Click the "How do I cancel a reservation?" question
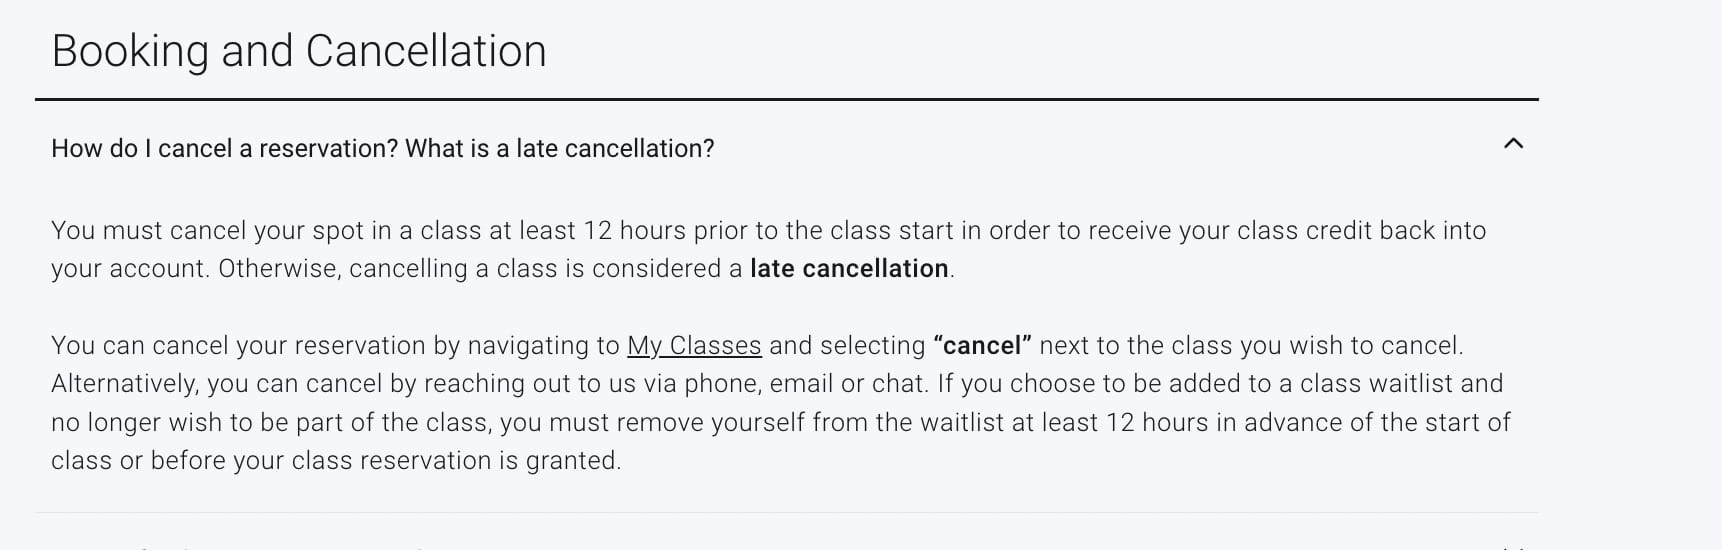 pyautogui.click(x=225, y=149)
